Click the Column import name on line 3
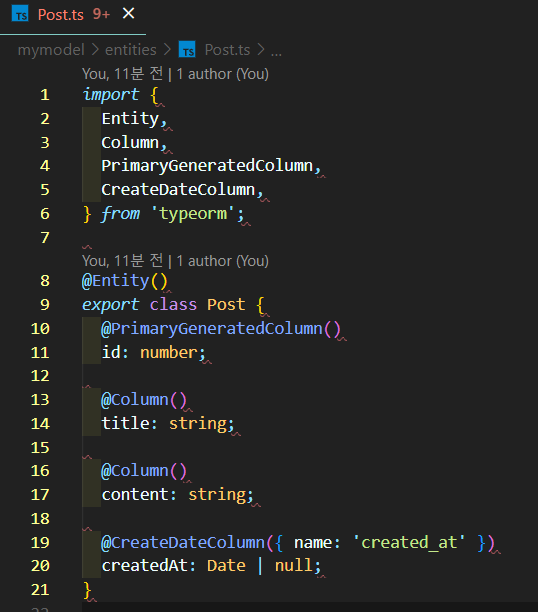 130,142
